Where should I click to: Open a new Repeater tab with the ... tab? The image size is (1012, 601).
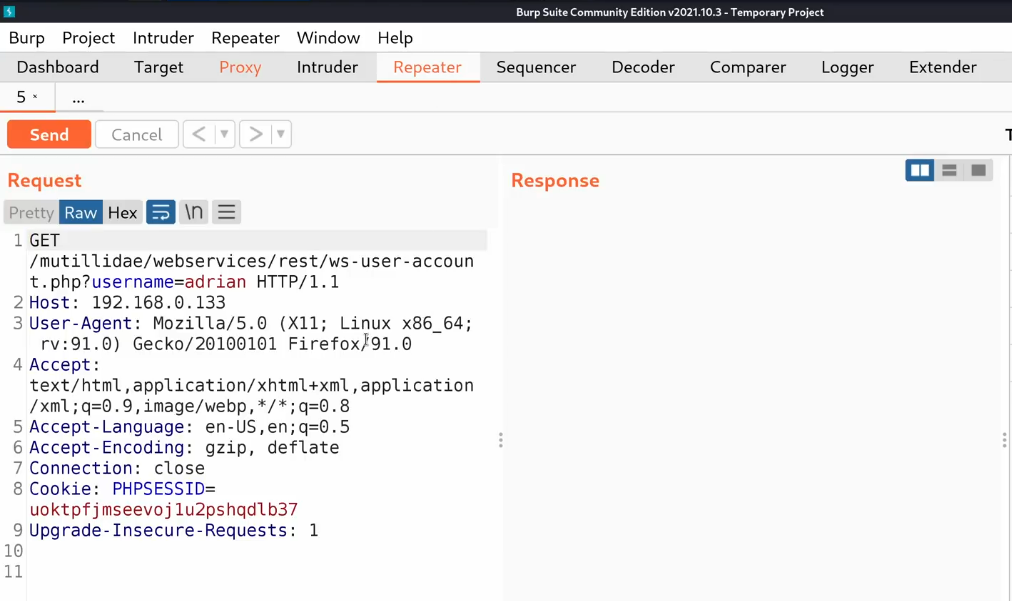pyautogui.click(x=78, y=97)
